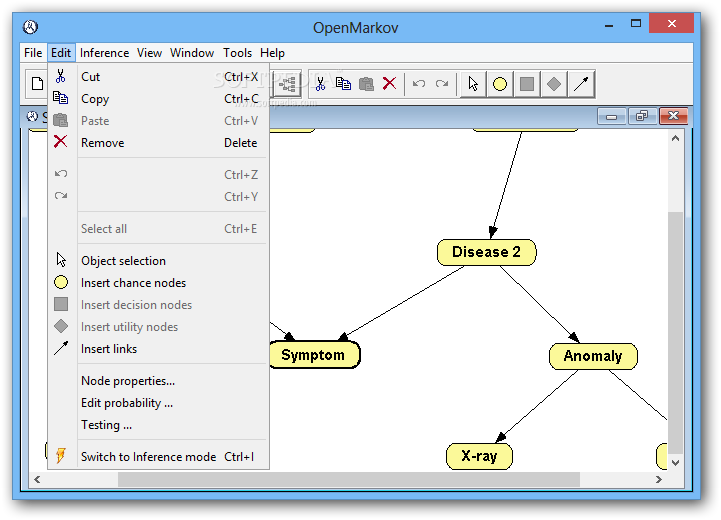Screen dimensions: 721x520
Task: Click Insert decision nodes menu entry
Action: [158, 305]
